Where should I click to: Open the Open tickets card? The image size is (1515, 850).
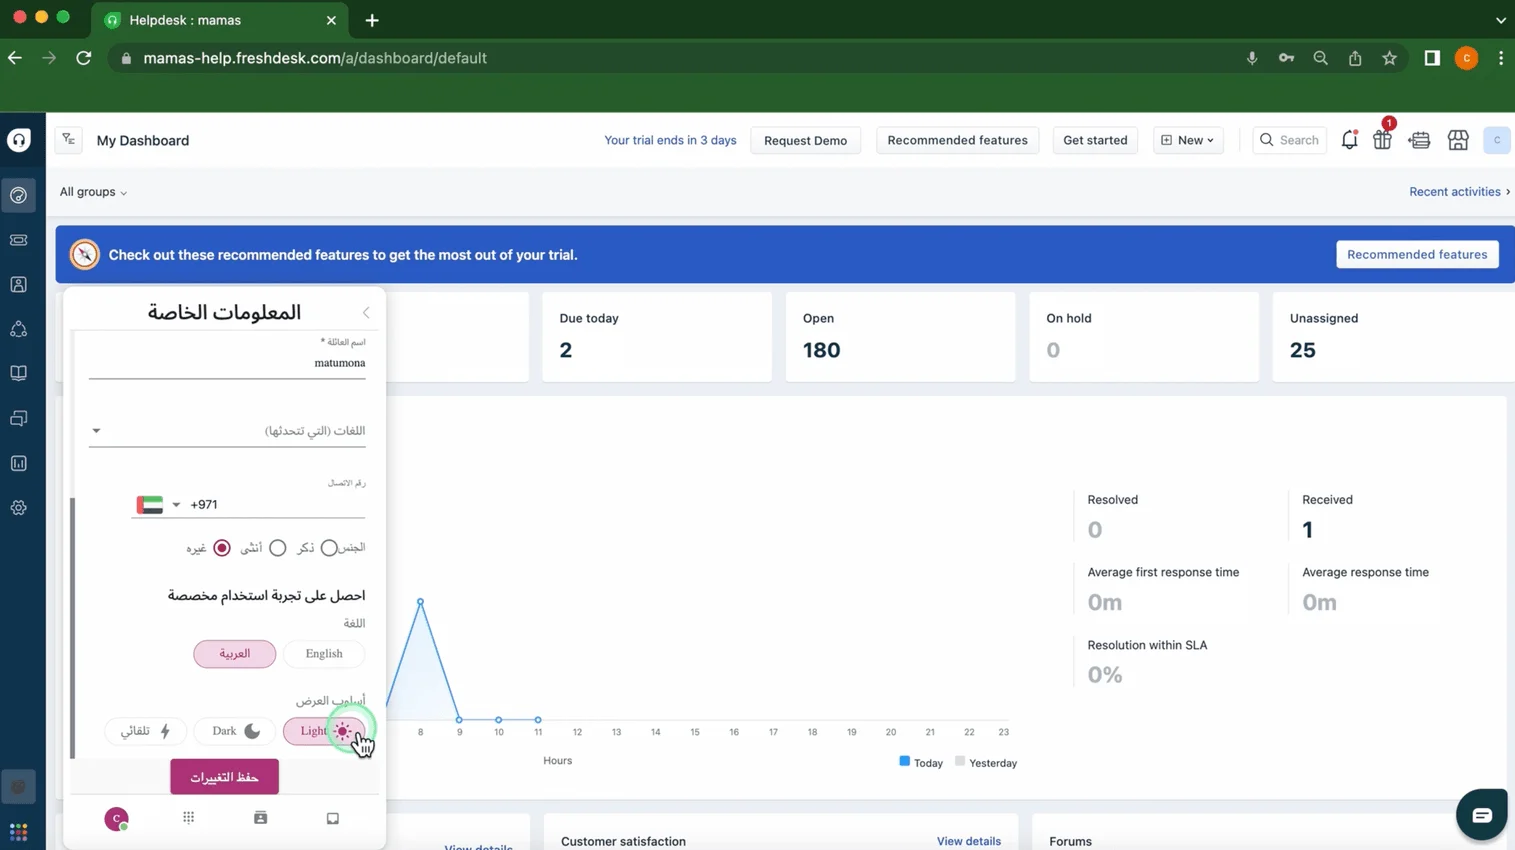click(900, 336)
